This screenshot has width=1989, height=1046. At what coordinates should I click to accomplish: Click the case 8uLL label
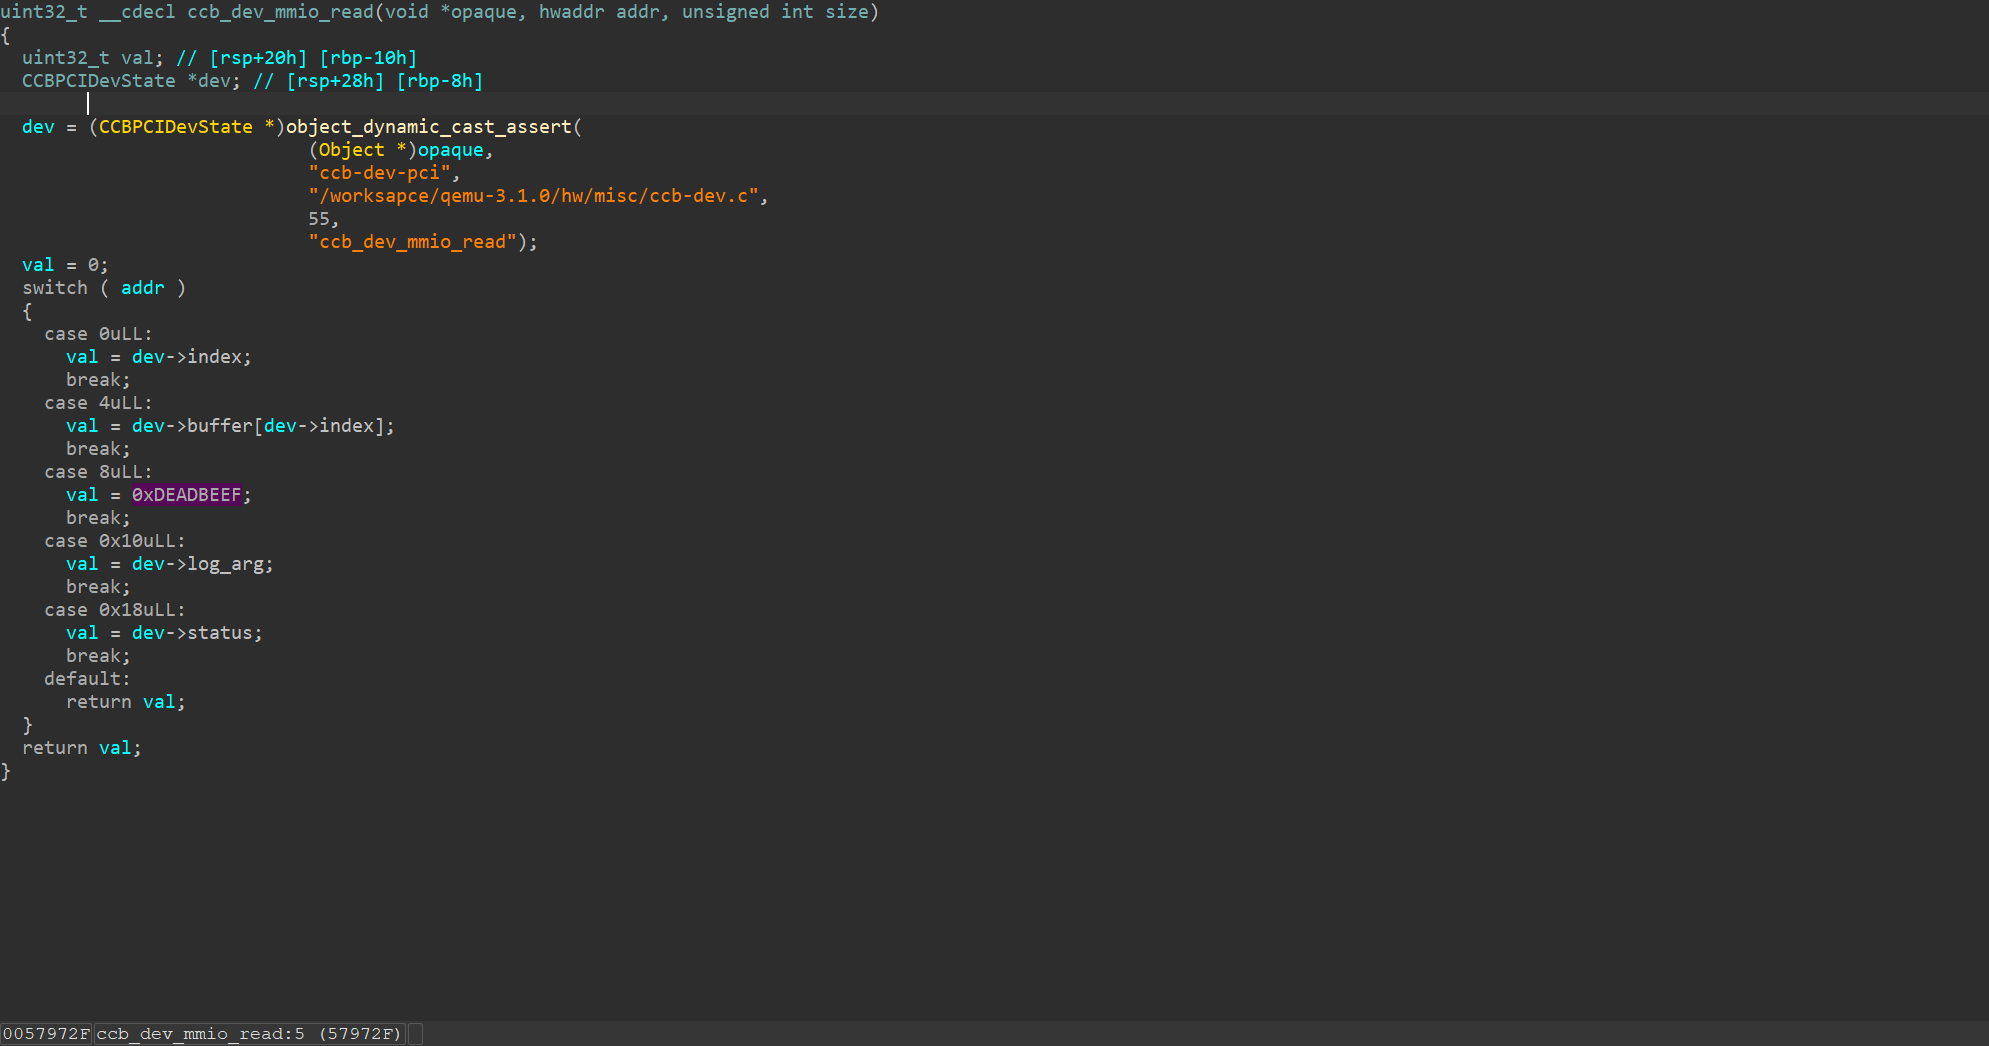98,472
